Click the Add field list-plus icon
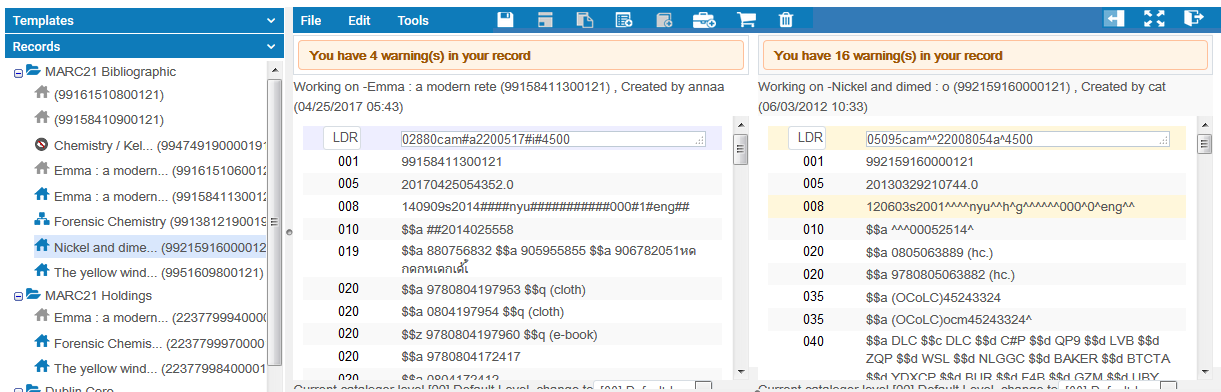Screen dimensions: 1221x392 pyautogui.click(x=624, y=19)
